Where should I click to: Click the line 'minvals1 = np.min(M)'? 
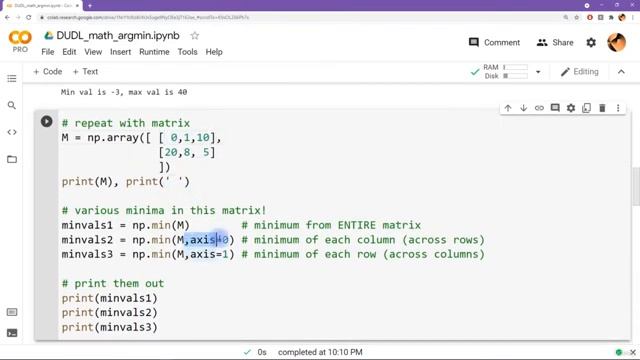tap(126, 225)
